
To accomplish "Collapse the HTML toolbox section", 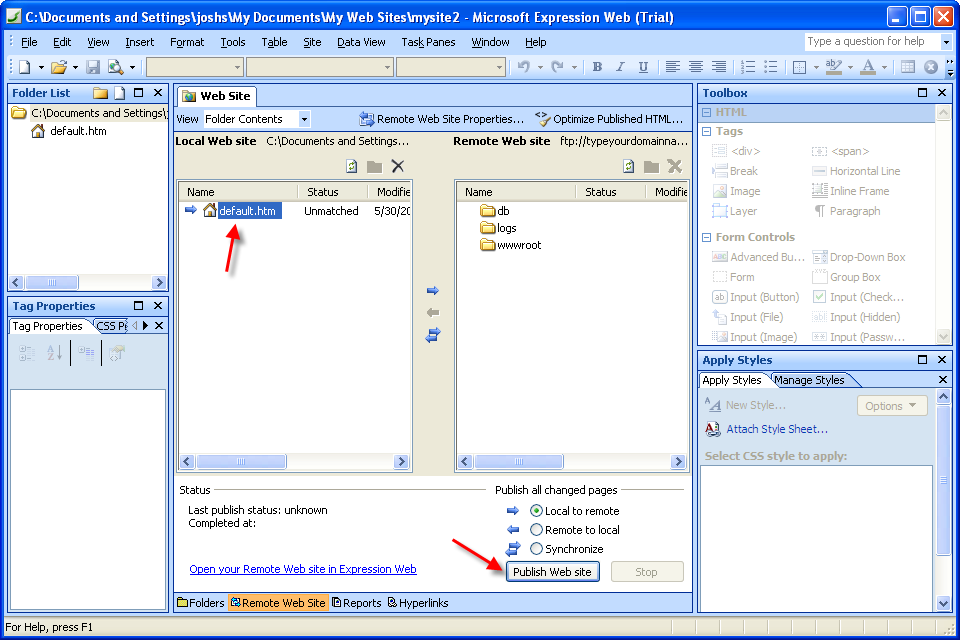I will 707,112.
